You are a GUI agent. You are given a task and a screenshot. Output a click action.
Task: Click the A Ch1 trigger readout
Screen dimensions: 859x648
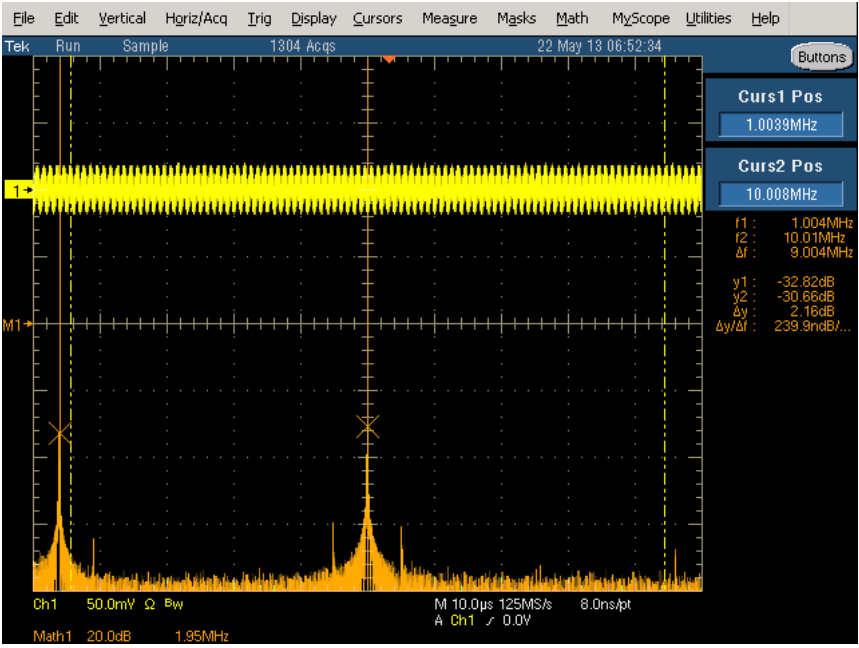click(454, 621)
